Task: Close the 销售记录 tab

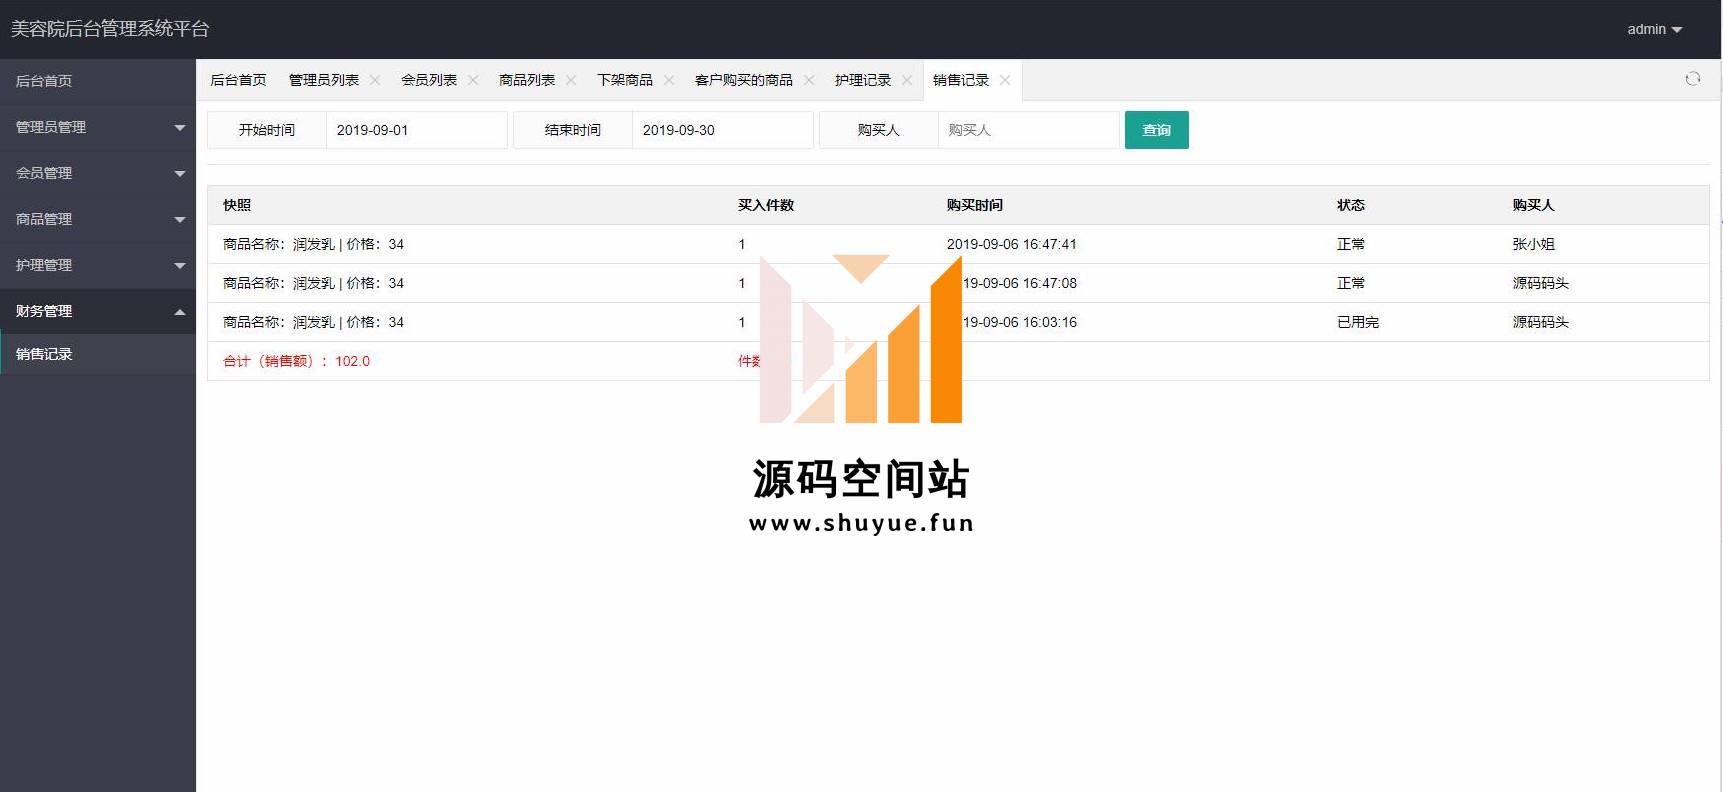Action: [1005, 80]
